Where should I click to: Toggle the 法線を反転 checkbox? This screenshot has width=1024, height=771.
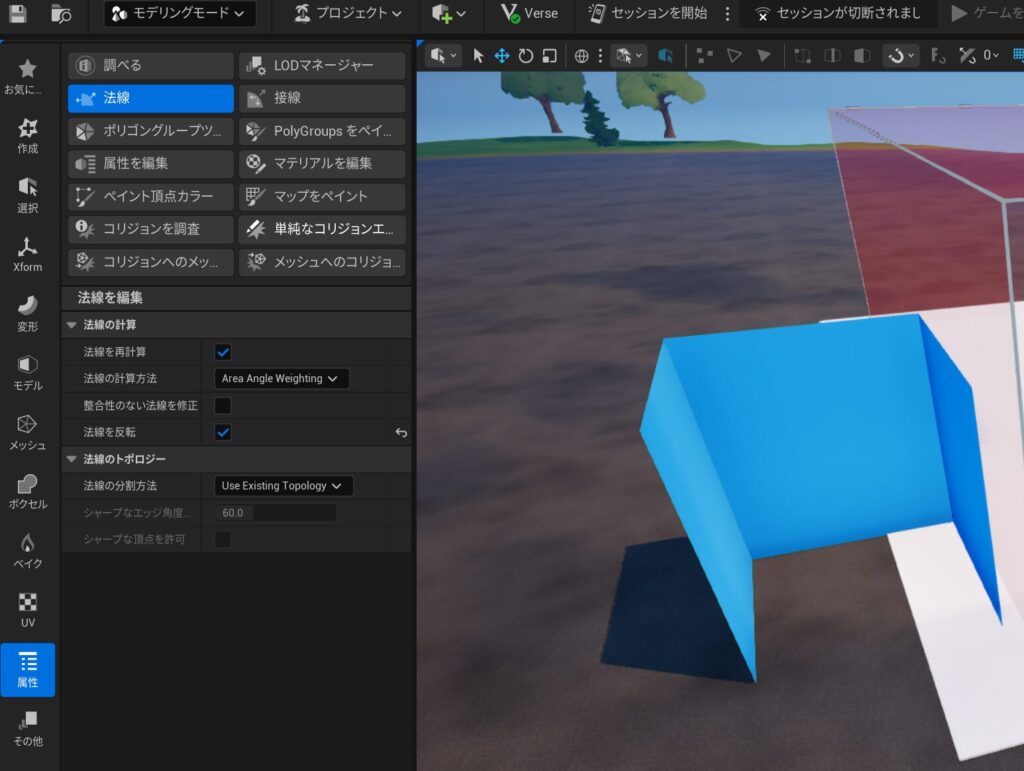[x=223, y=432]
